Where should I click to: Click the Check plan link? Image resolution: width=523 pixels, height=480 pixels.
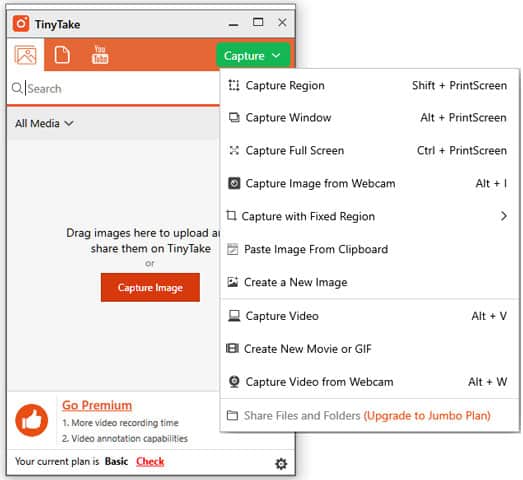click(x=150, y=461)
